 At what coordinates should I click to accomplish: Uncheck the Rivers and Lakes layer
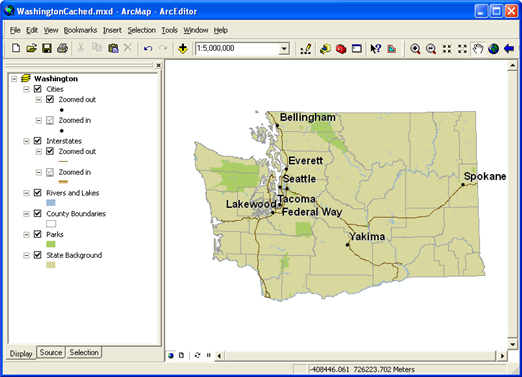point(38,193)
